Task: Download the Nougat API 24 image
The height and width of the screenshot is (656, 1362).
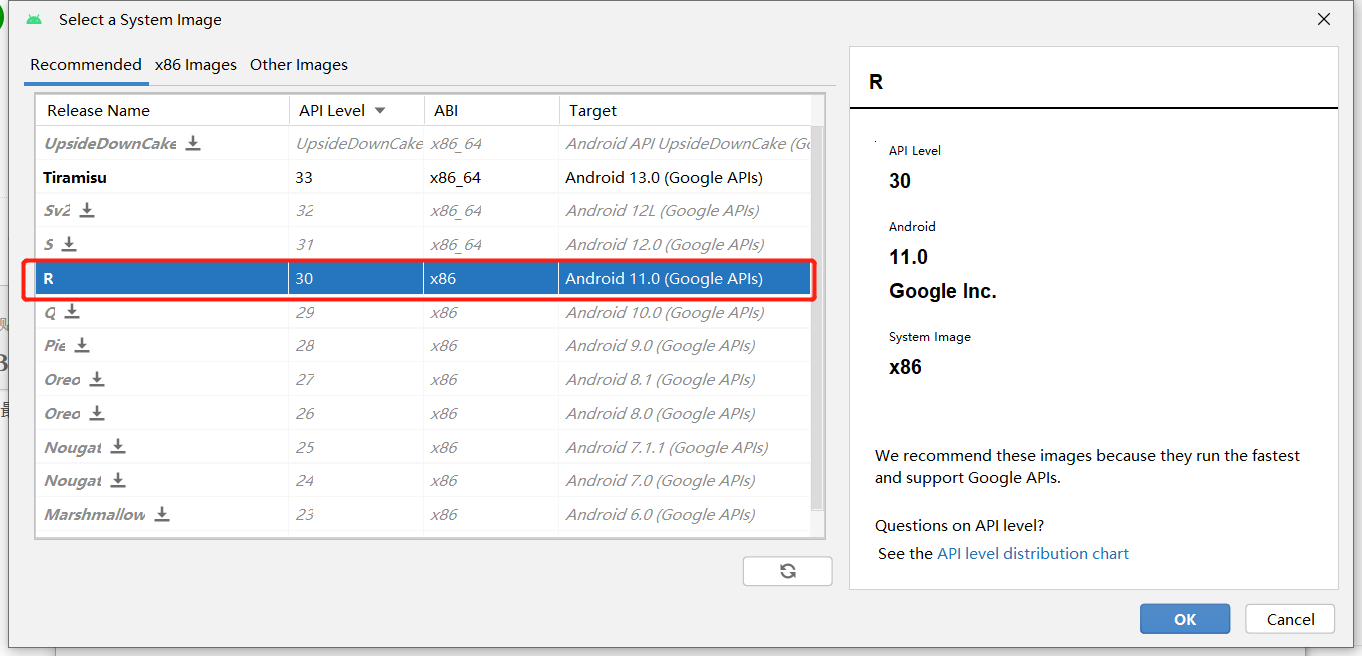Action: [118, 480]
